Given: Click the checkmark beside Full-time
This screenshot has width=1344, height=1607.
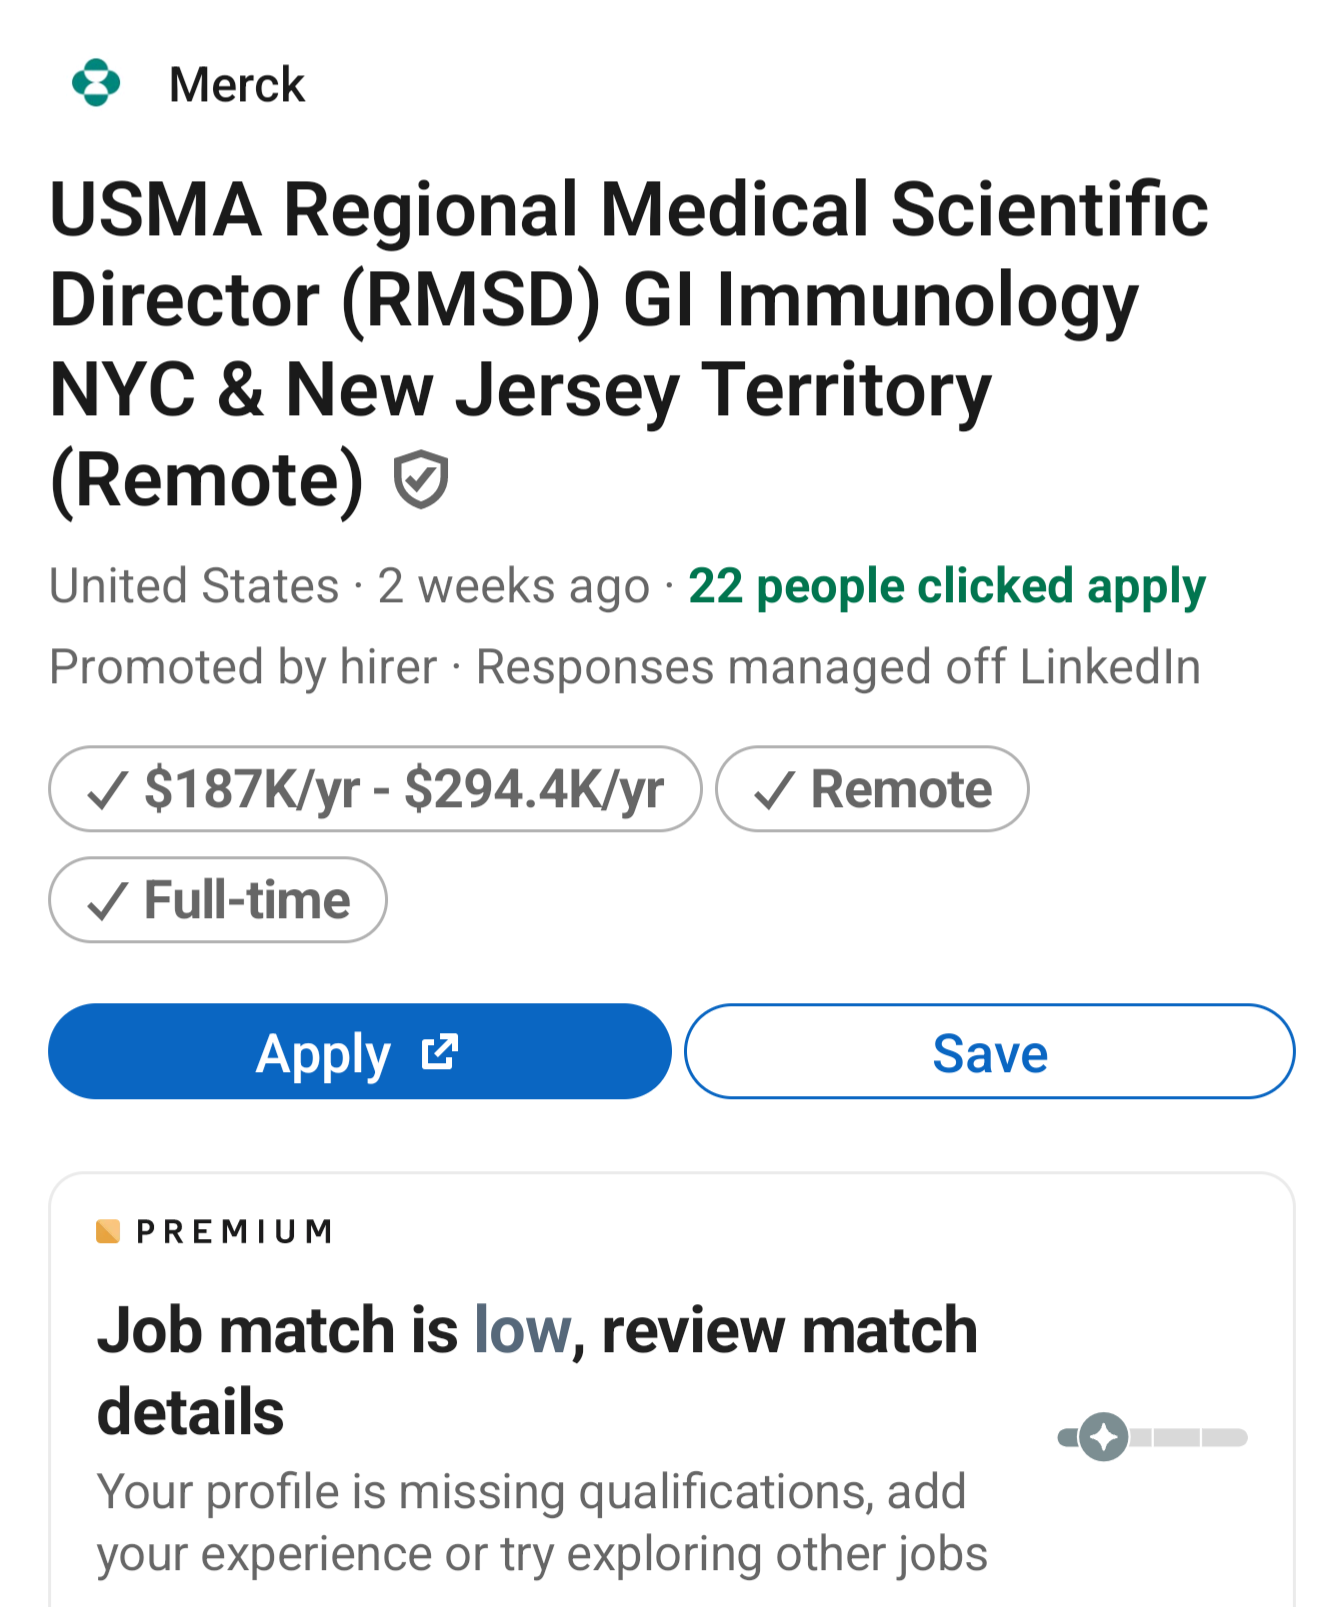Looking at the screenshot, I should (107, 901).
